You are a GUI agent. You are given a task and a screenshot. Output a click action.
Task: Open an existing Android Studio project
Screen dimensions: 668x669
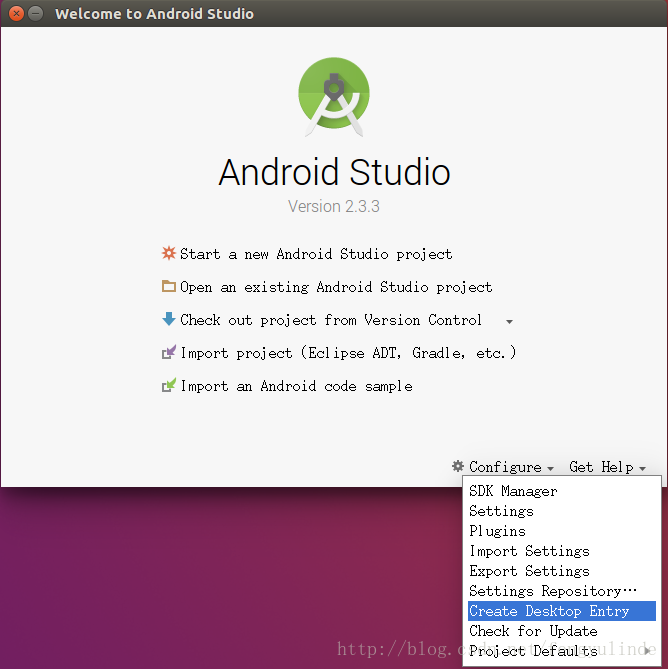tap(336, 287)
